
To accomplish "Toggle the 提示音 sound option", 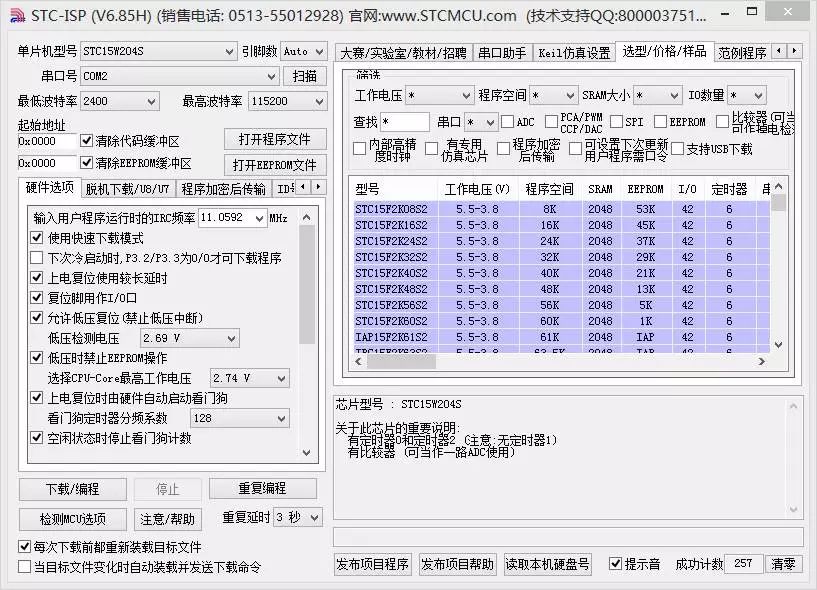I will click(x=616, y=563).
